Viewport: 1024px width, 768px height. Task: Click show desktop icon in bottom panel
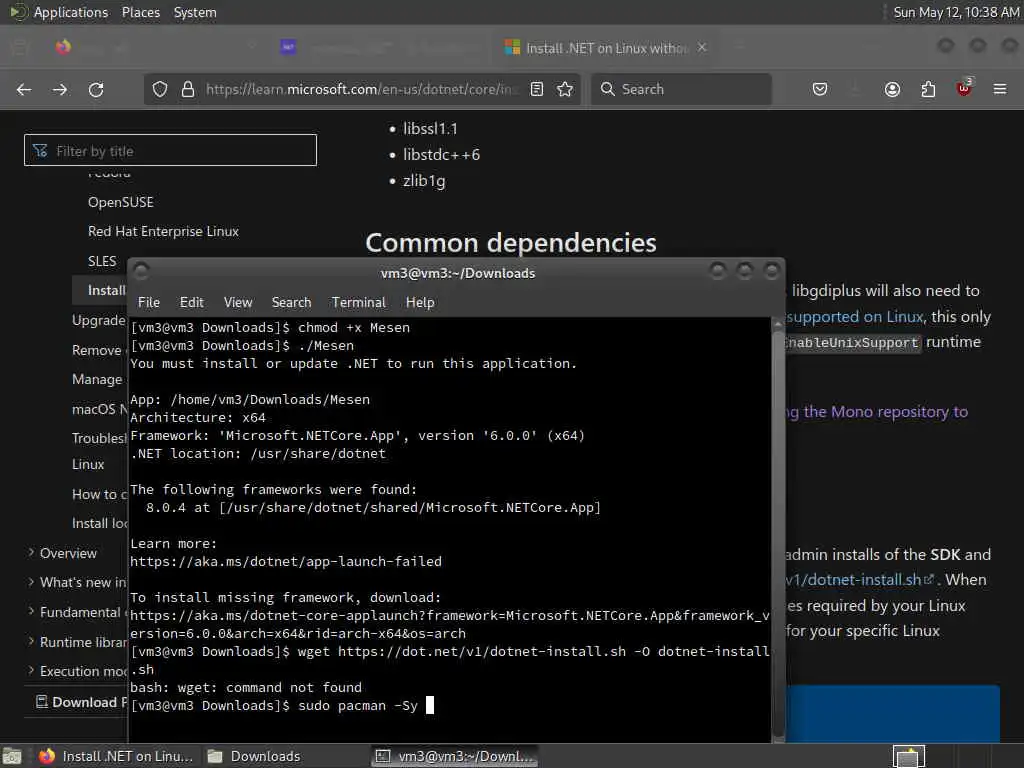(12, 756)
